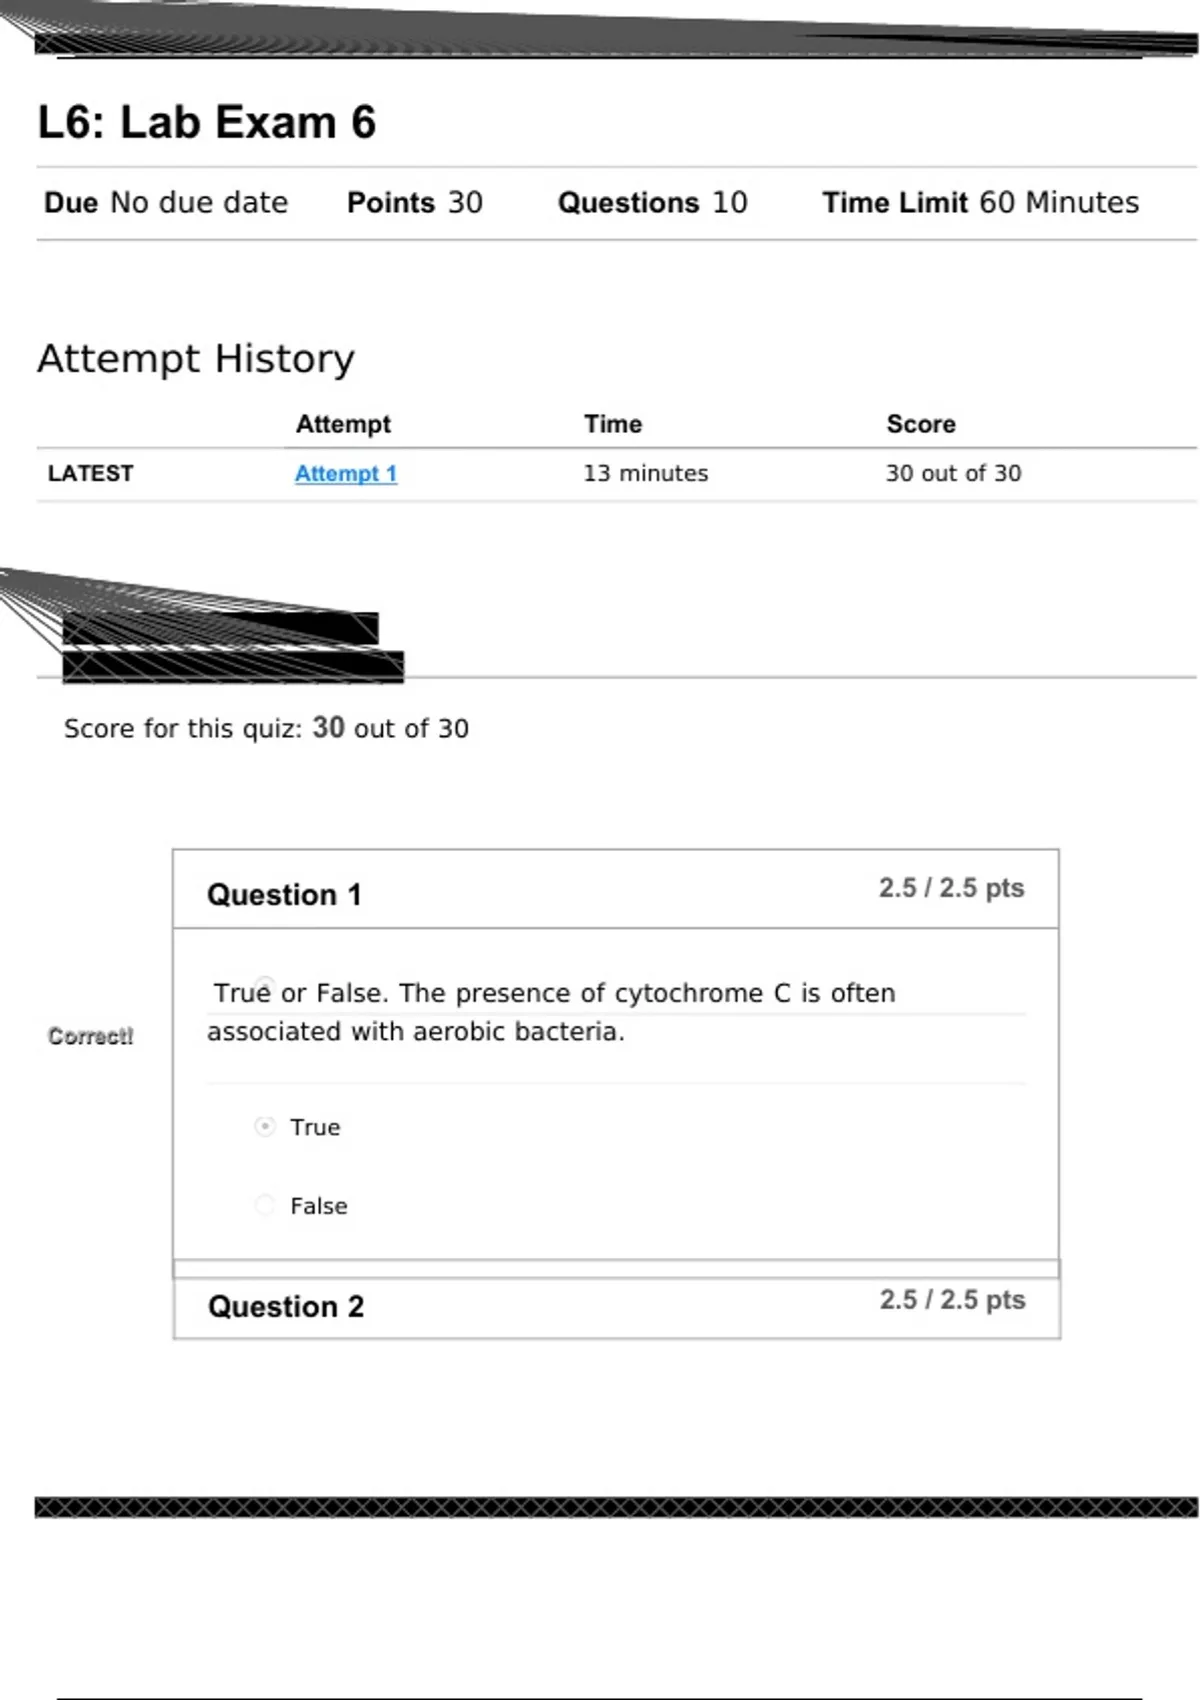Open the Attempt 1 link
Screen dimensions: 1200x1700
345,474
